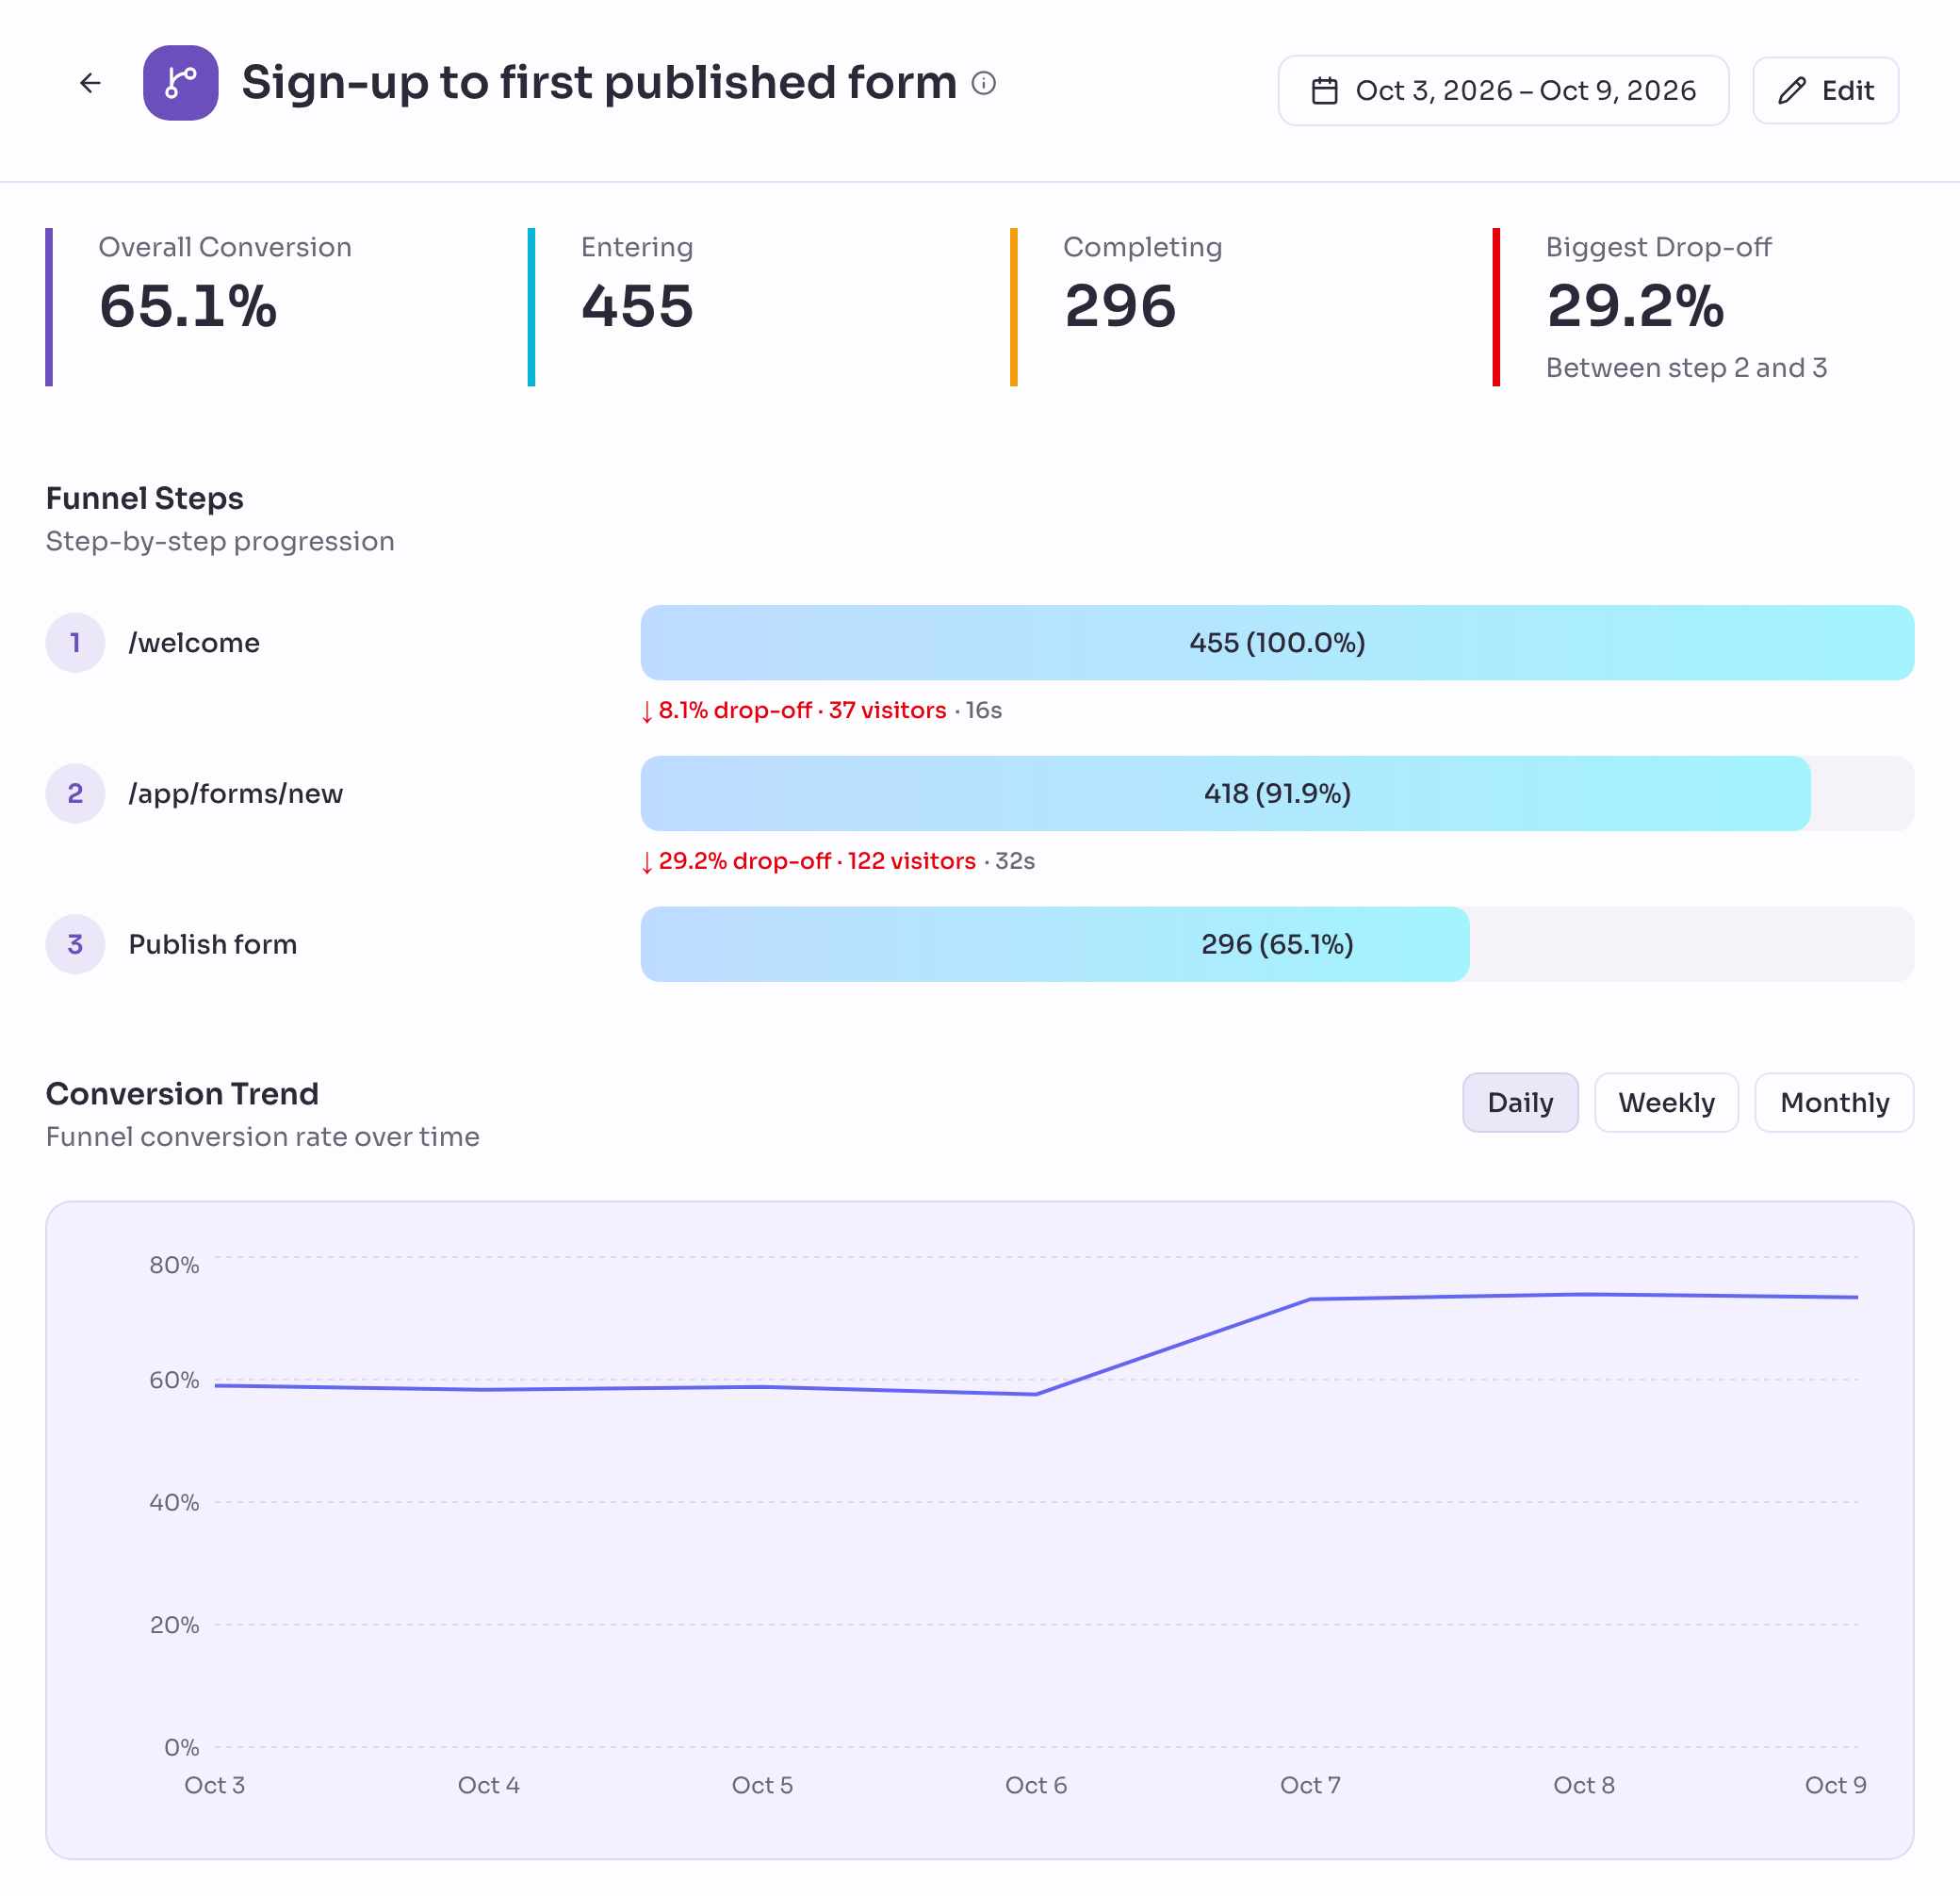This screenshot has height=1896, width=1960.
Task: Click the Edit button
Action: click(1825, 91)
